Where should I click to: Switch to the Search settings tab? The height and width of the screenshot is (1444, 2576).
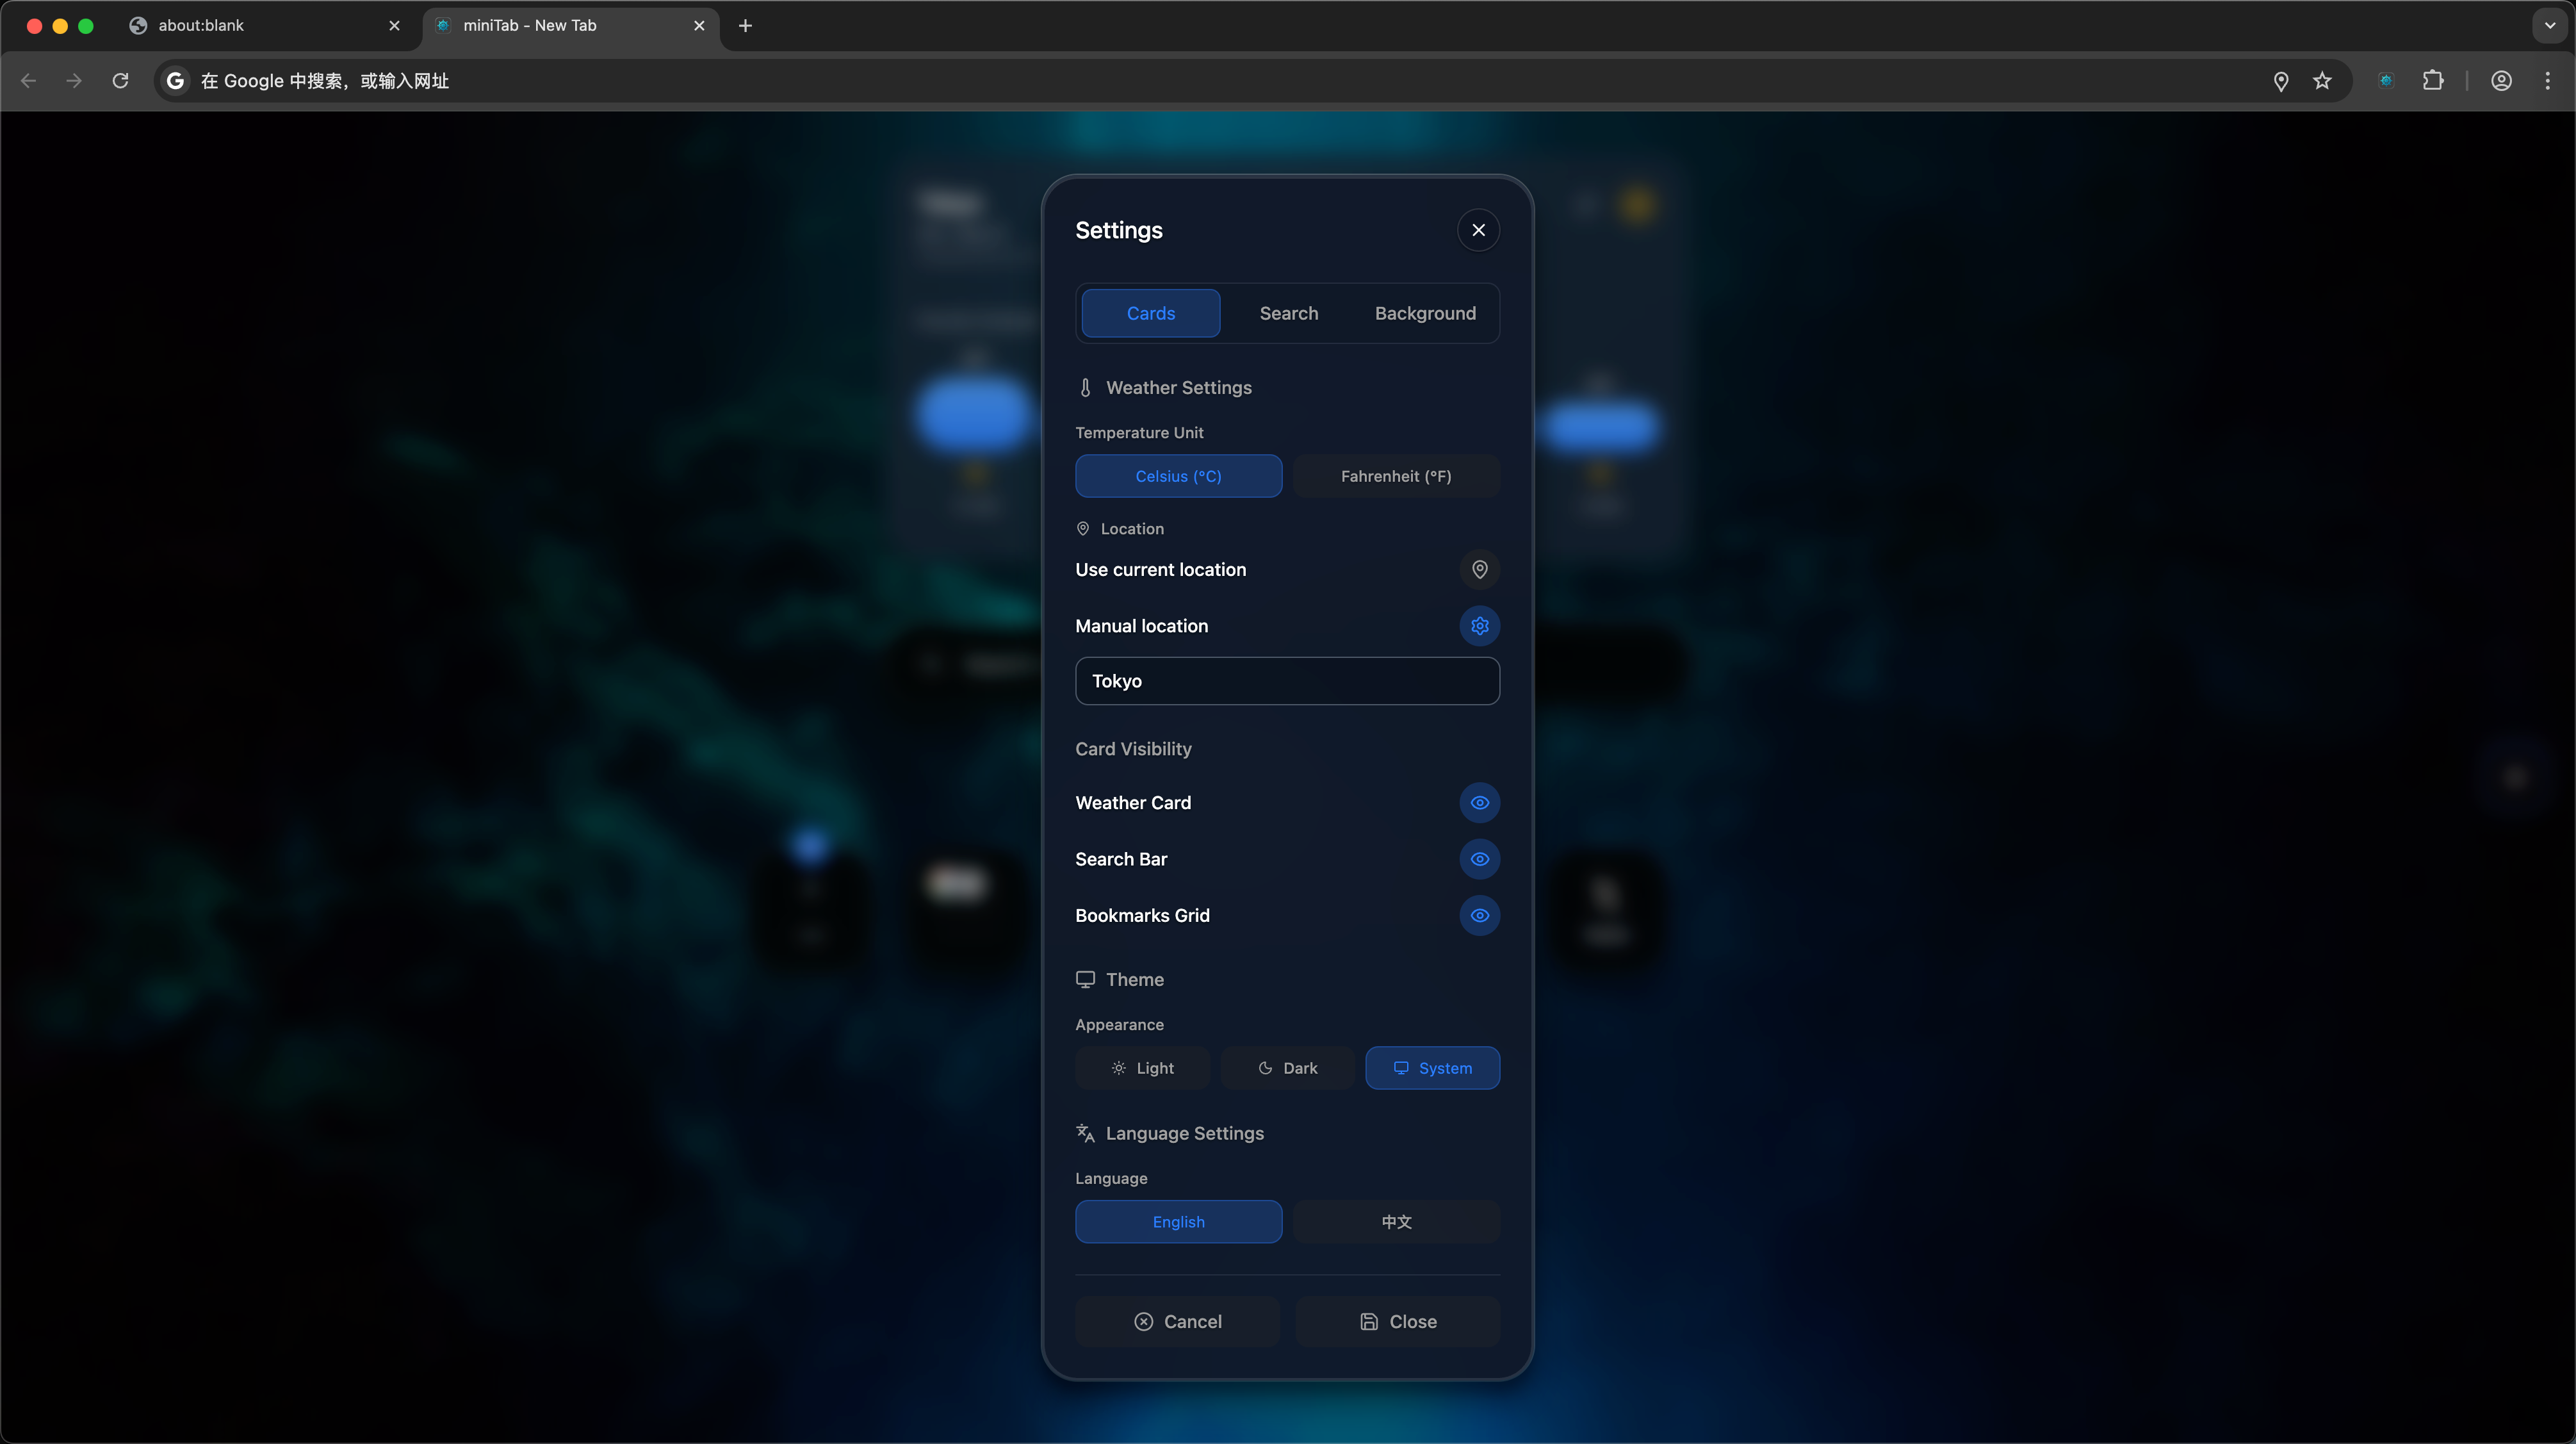(x=1288, y=313)
